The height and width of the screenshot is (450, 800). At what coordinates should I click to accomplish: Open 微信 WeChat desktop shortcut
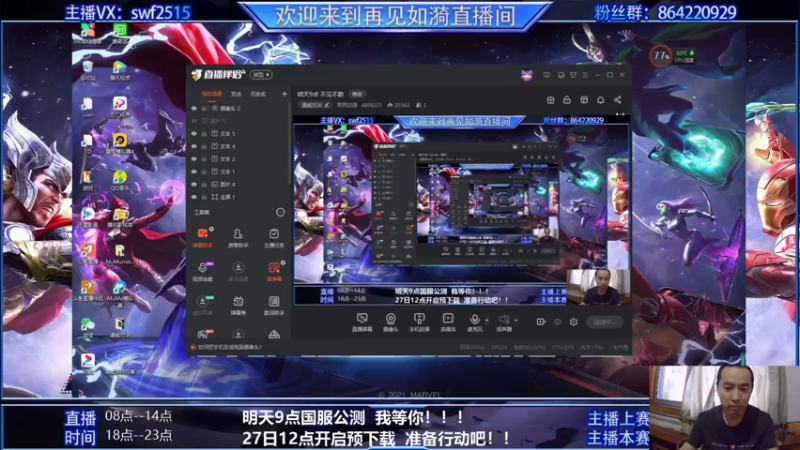[x=88, y=327]
